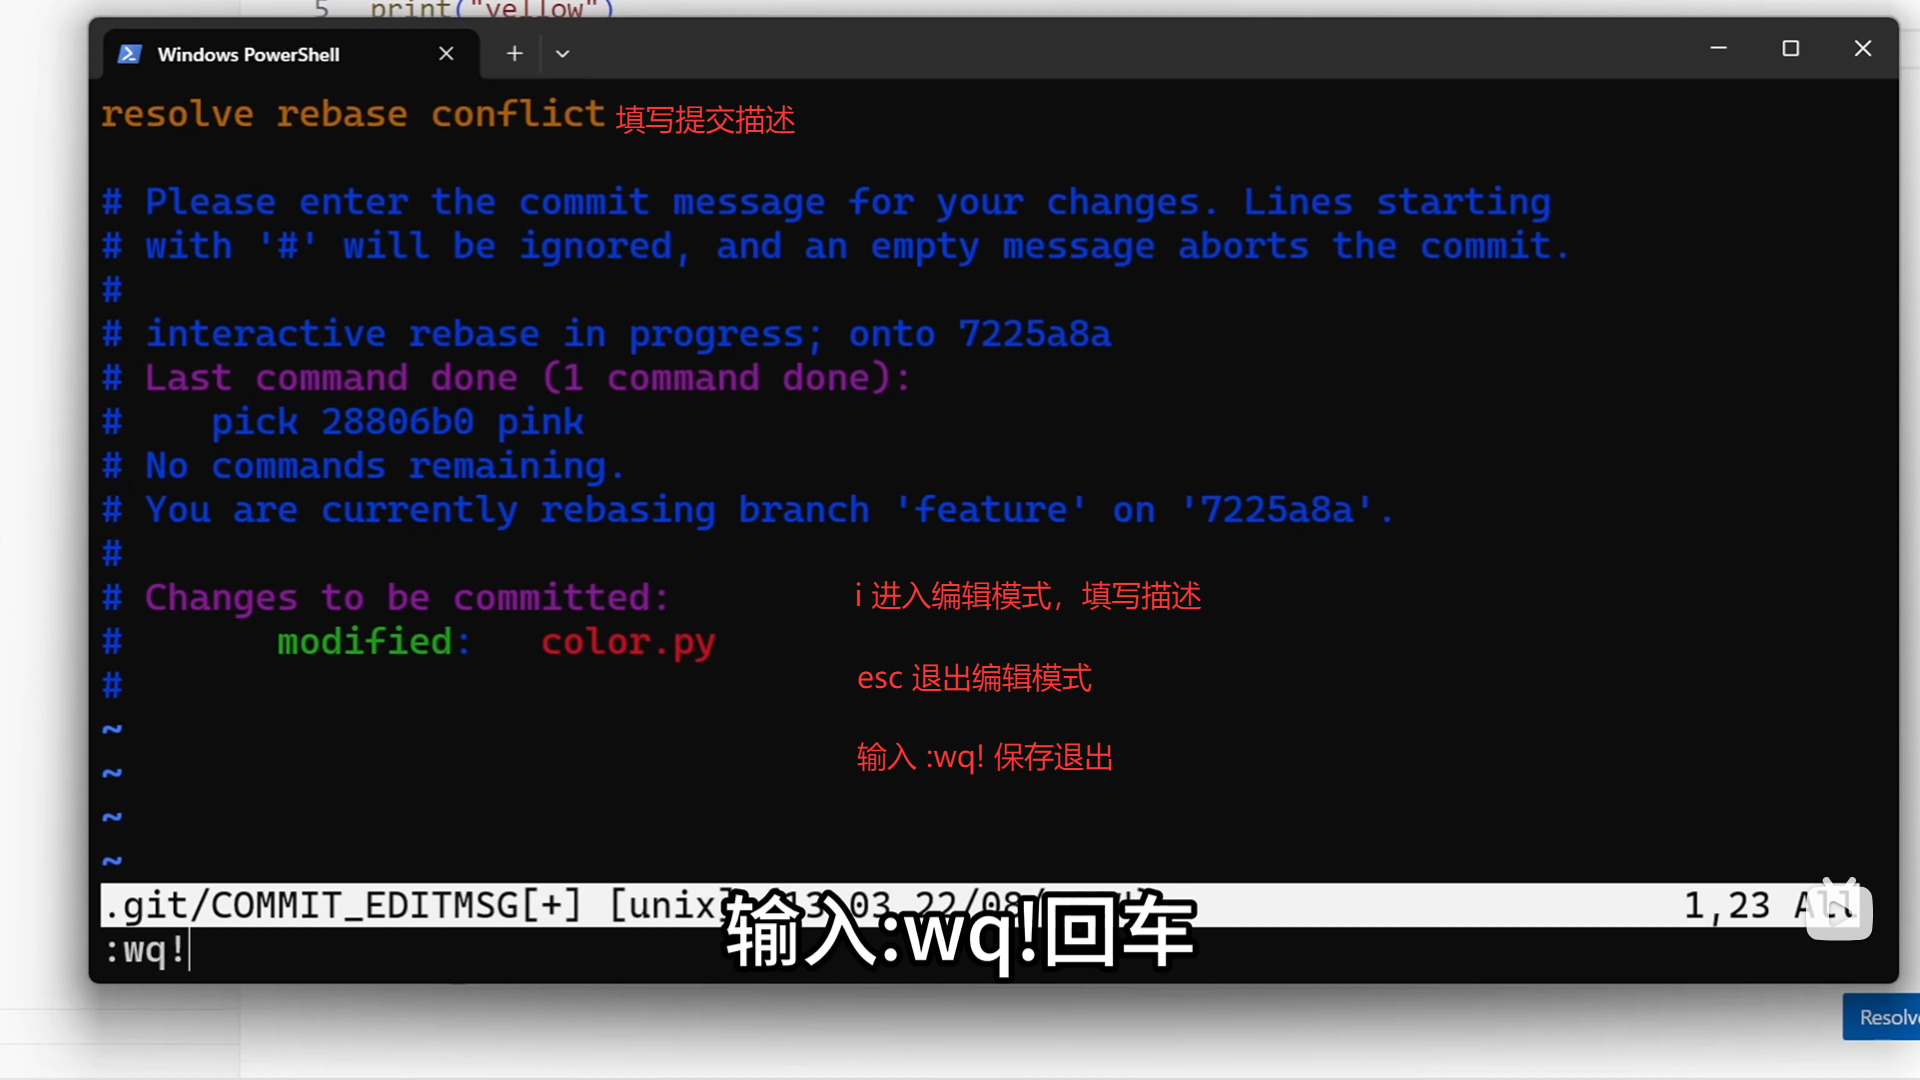
Task: Click the :wq! command line
Action: 146,949
